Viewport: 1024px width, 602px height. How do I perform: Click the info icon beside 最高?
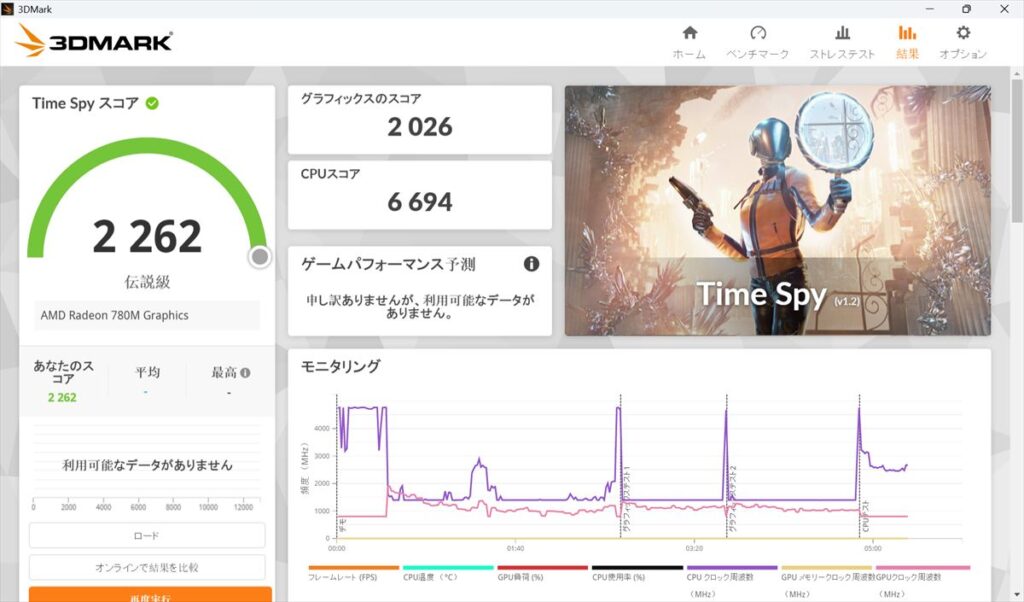245,373
